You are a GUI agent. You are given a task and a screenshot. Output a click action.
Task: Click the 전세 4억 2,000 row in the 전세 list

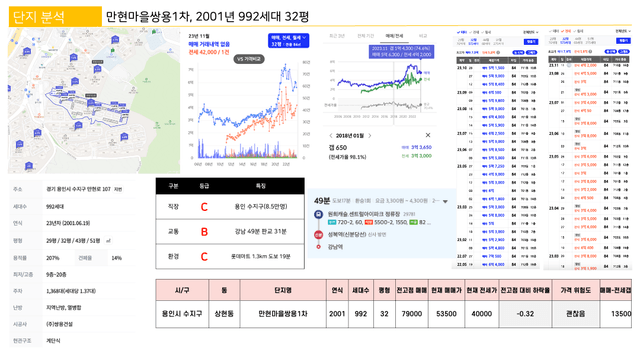pyautogui.click(x=590, y=65)
